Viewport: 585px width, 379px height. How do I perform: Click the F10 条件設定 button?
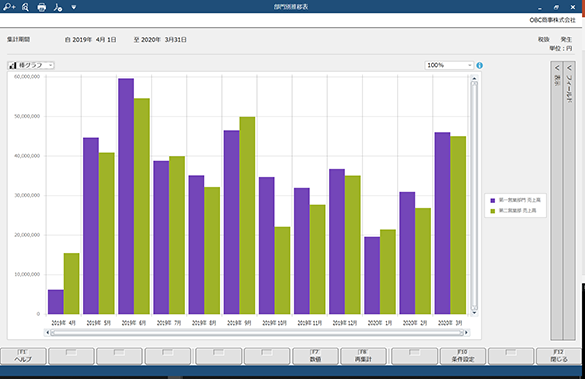(x=463, y=356)
